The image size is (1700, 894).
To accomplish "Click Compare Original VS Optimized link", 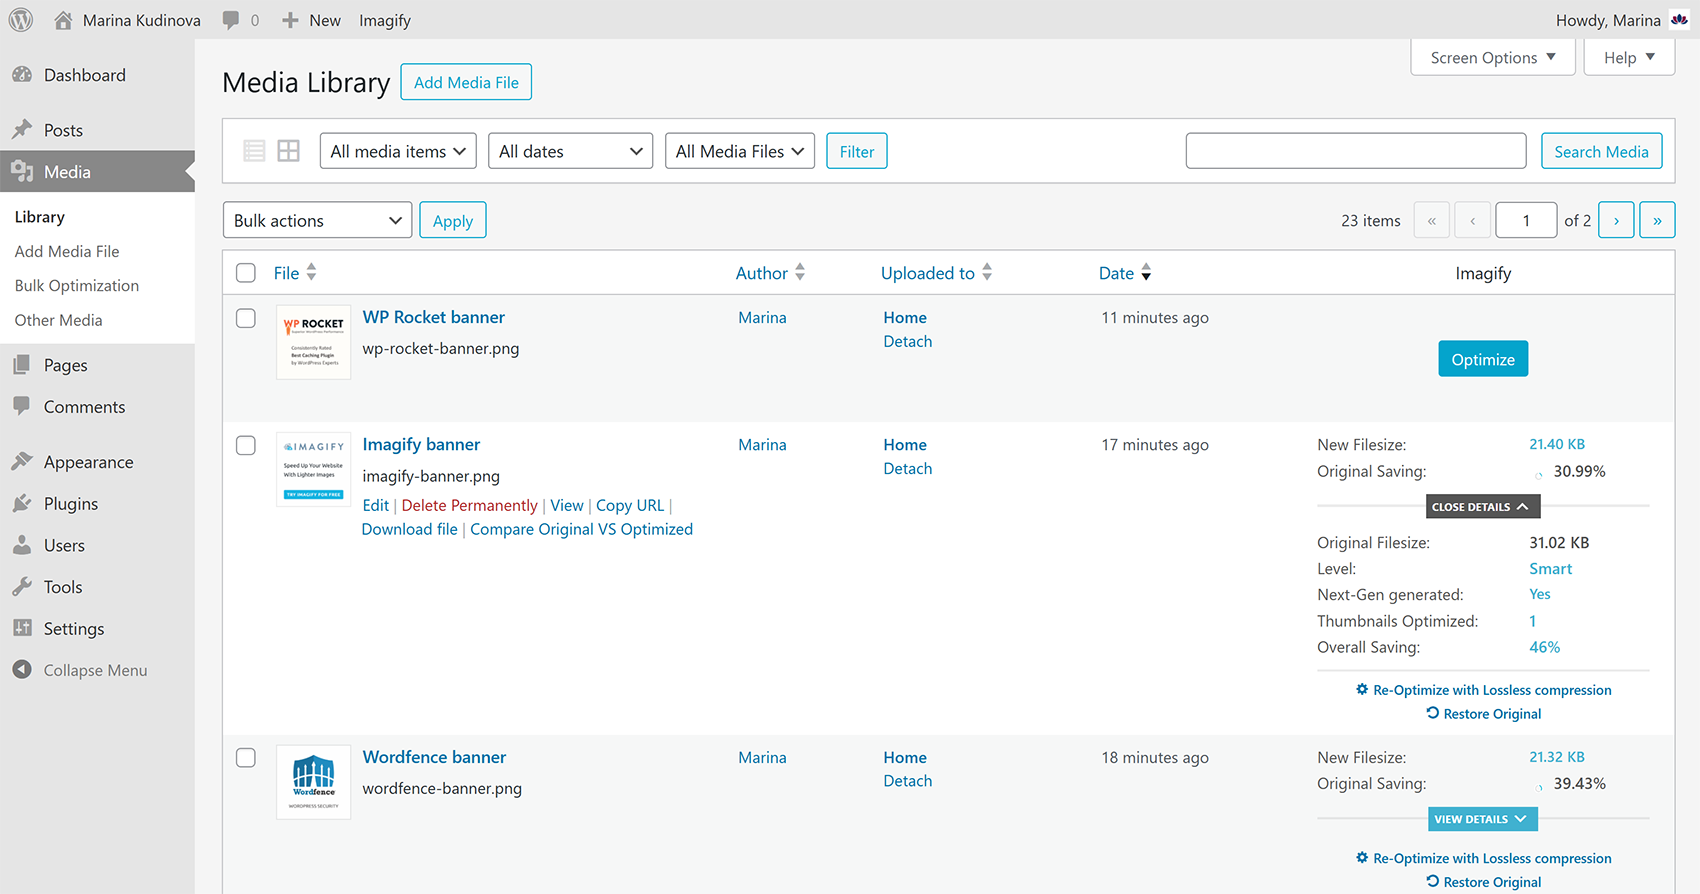I will (582, 529).
